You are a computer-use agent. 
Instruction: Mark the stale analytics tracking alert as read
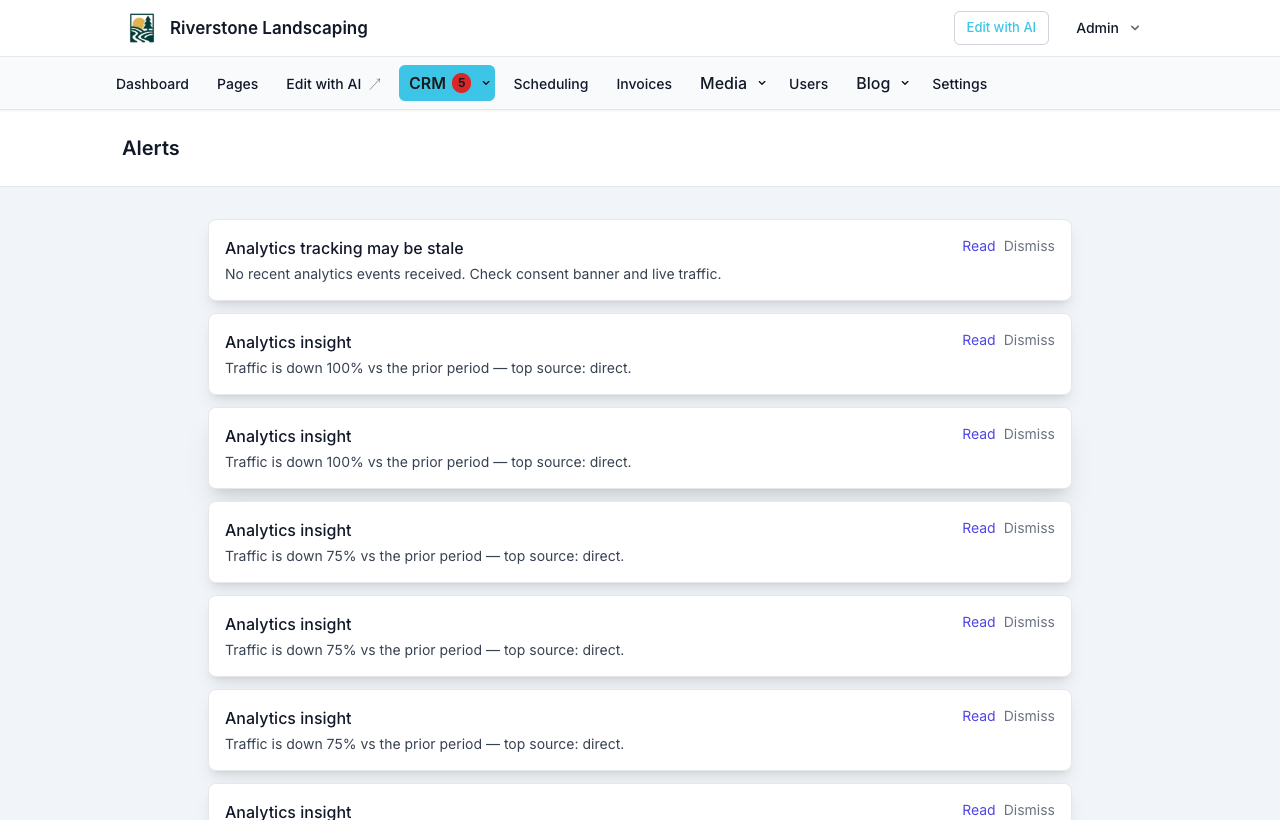[979, 246]
